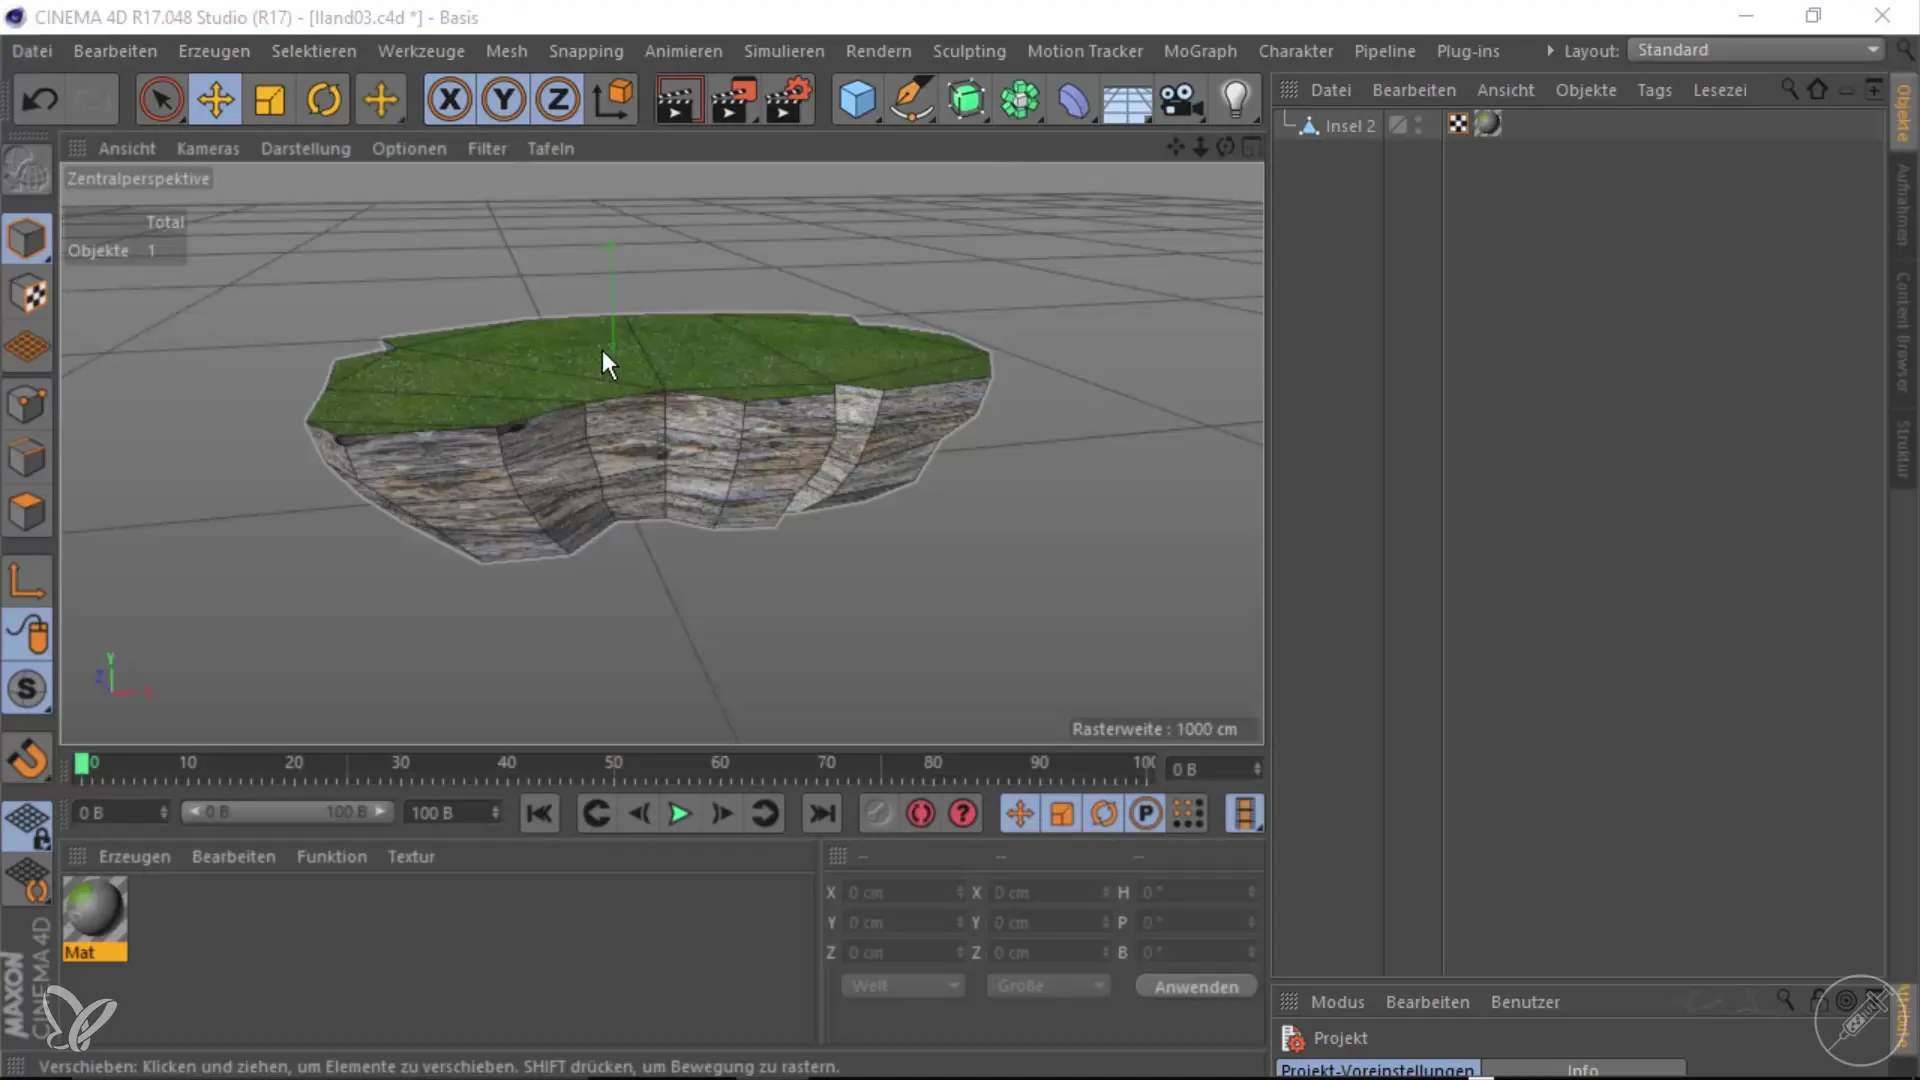
Task: Jump to animation end
Action: [x=821, y=813]
